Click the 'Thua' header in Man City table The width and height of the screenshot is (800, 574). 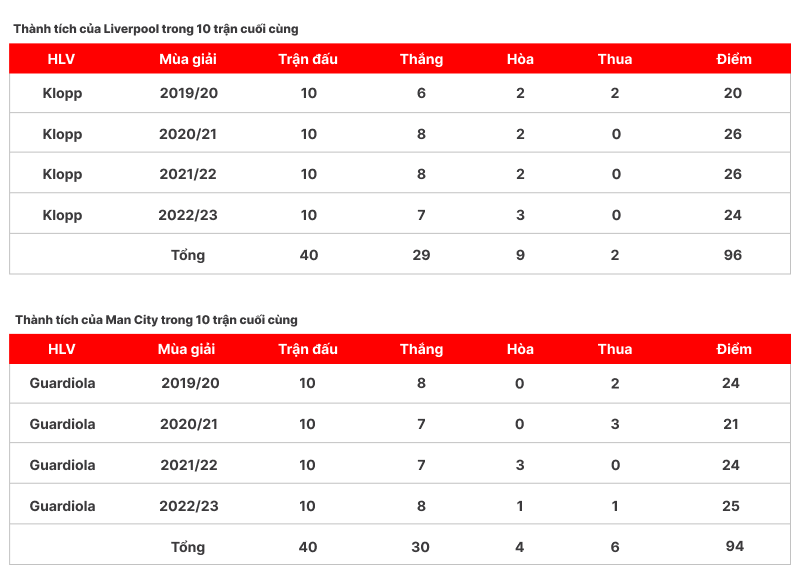point(615,349)
